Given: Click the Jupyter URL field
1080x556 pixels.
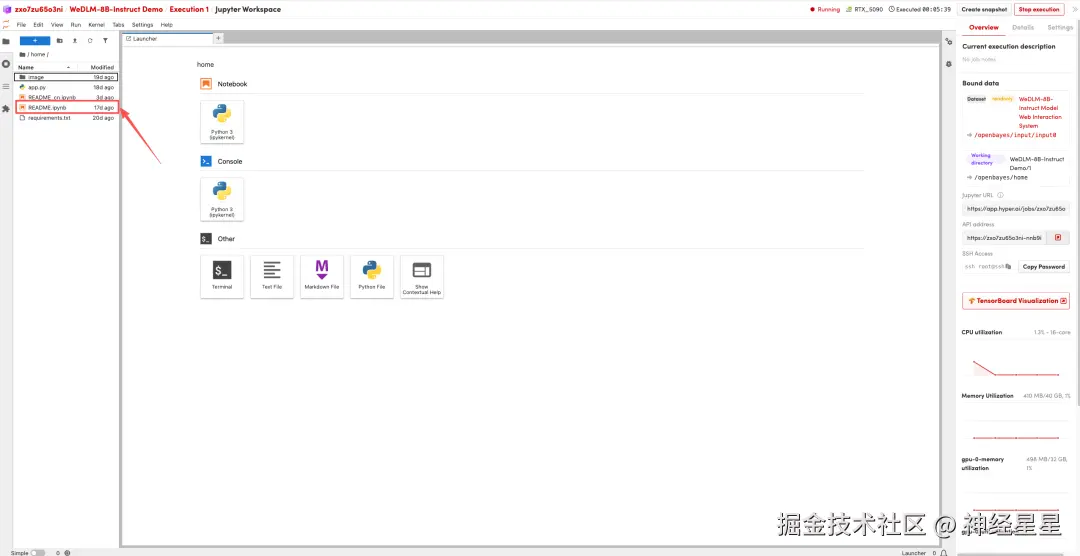Looking at the screenshot, I should click(1015, 209).
